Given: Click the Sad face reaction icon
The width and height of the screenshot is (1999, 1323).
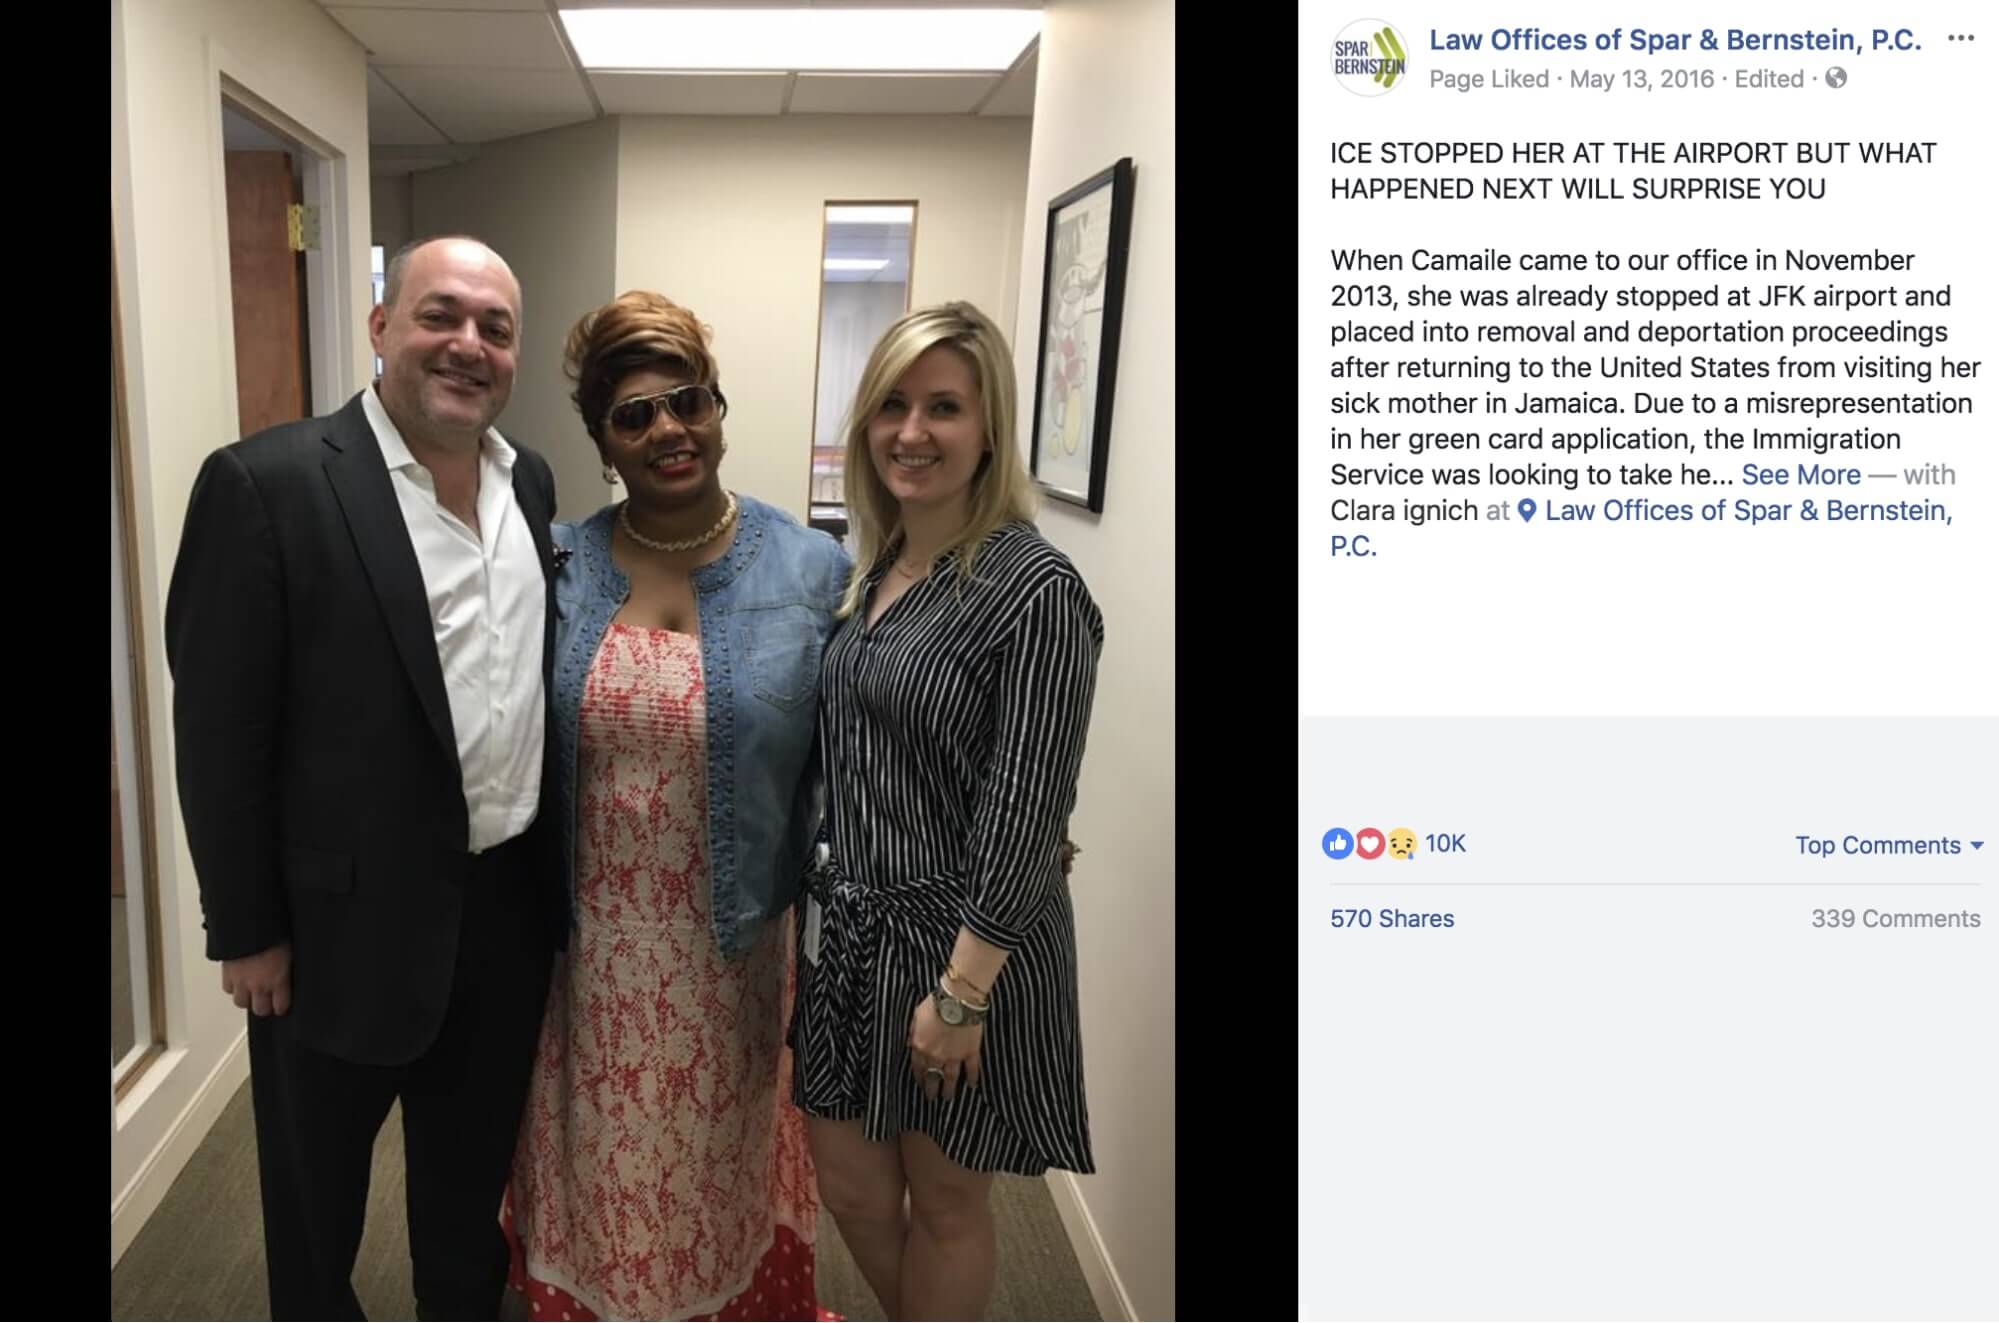Looking at the screenshot, I should point(1401,844).
